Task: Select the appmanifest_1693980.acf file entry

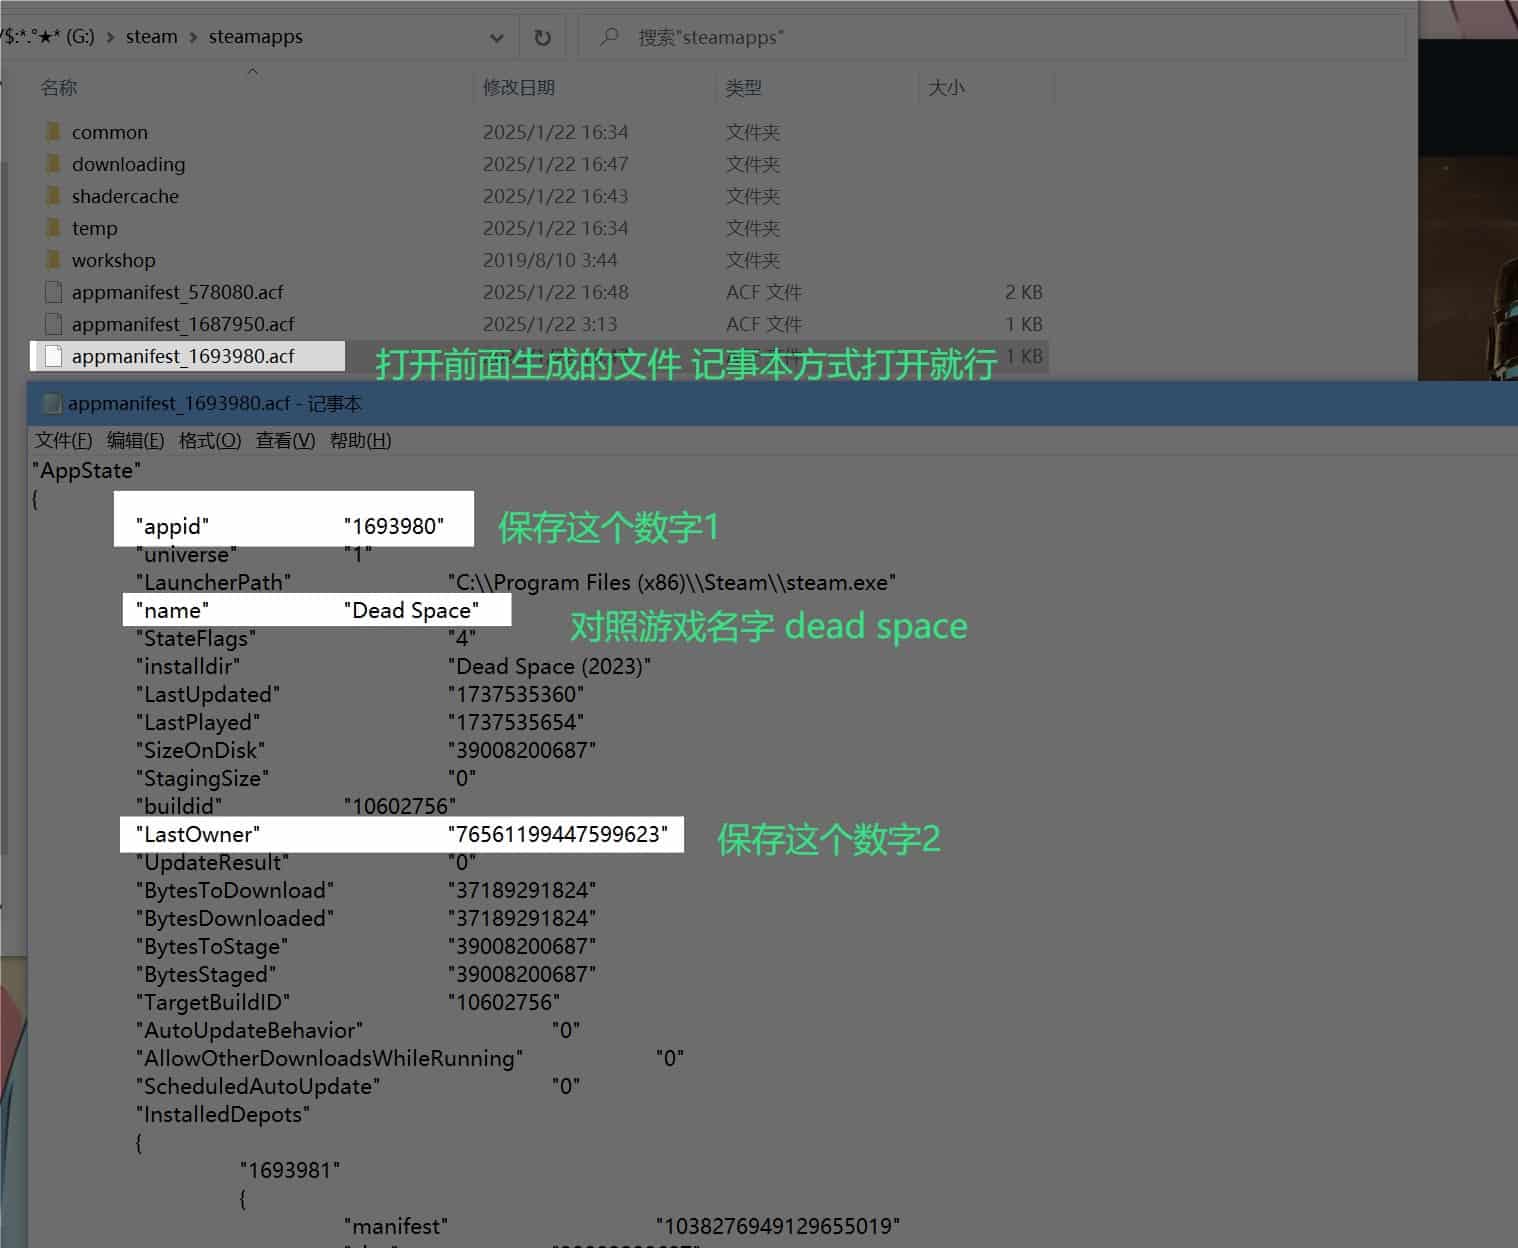Action: click(183, 356)
